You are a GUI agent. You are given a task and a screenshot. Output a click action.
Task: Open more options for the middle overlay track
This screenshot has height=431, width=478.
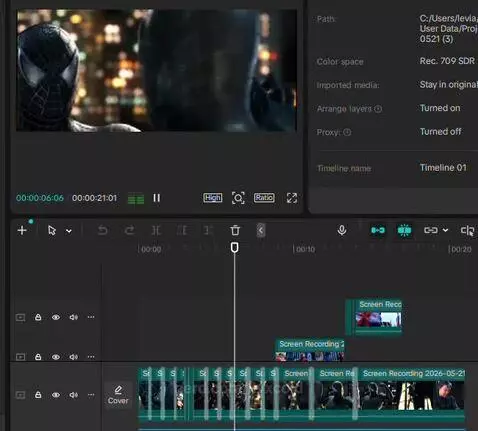[91, 357]
